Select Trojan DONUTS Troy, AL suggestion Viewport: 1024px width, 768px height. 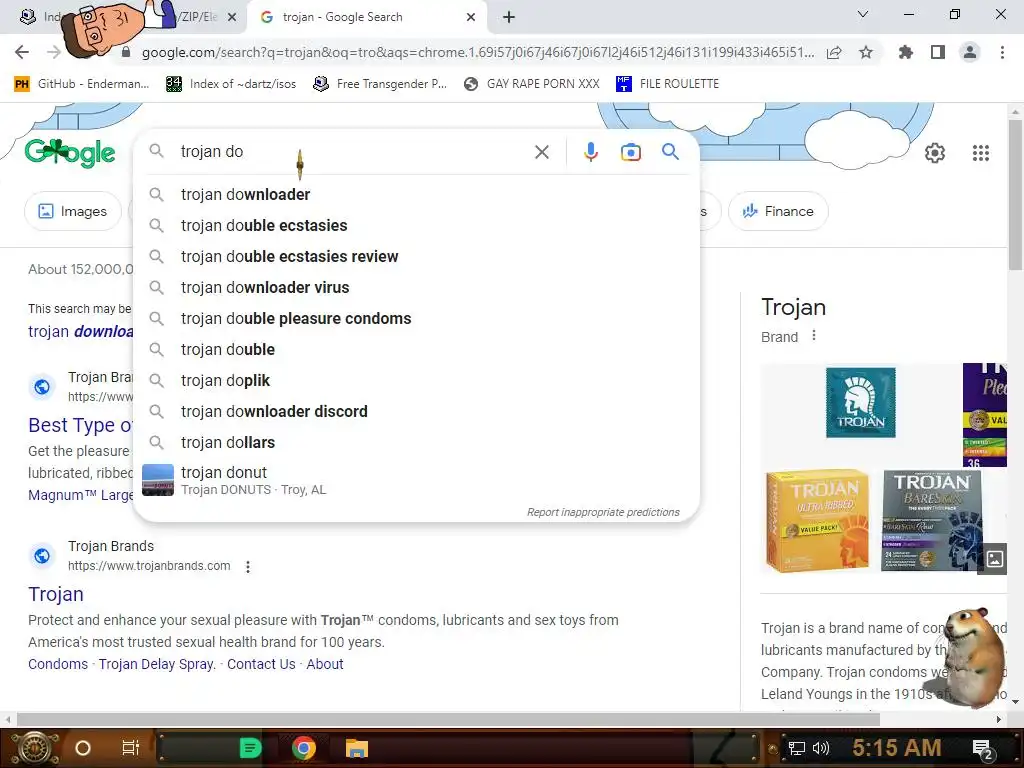416,480
